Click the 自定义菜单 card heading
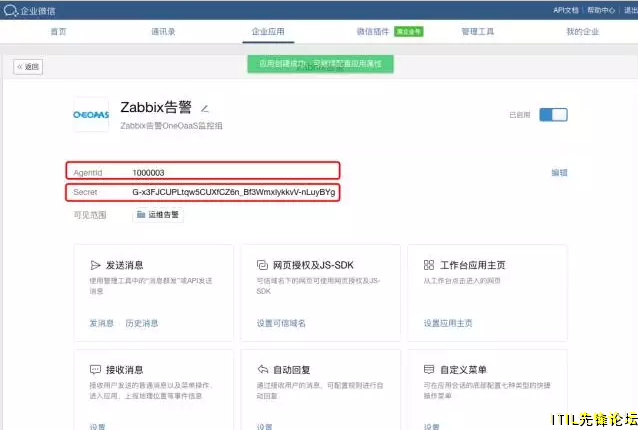This screenshot has width=638, height=430. click(x=463, y=370)
